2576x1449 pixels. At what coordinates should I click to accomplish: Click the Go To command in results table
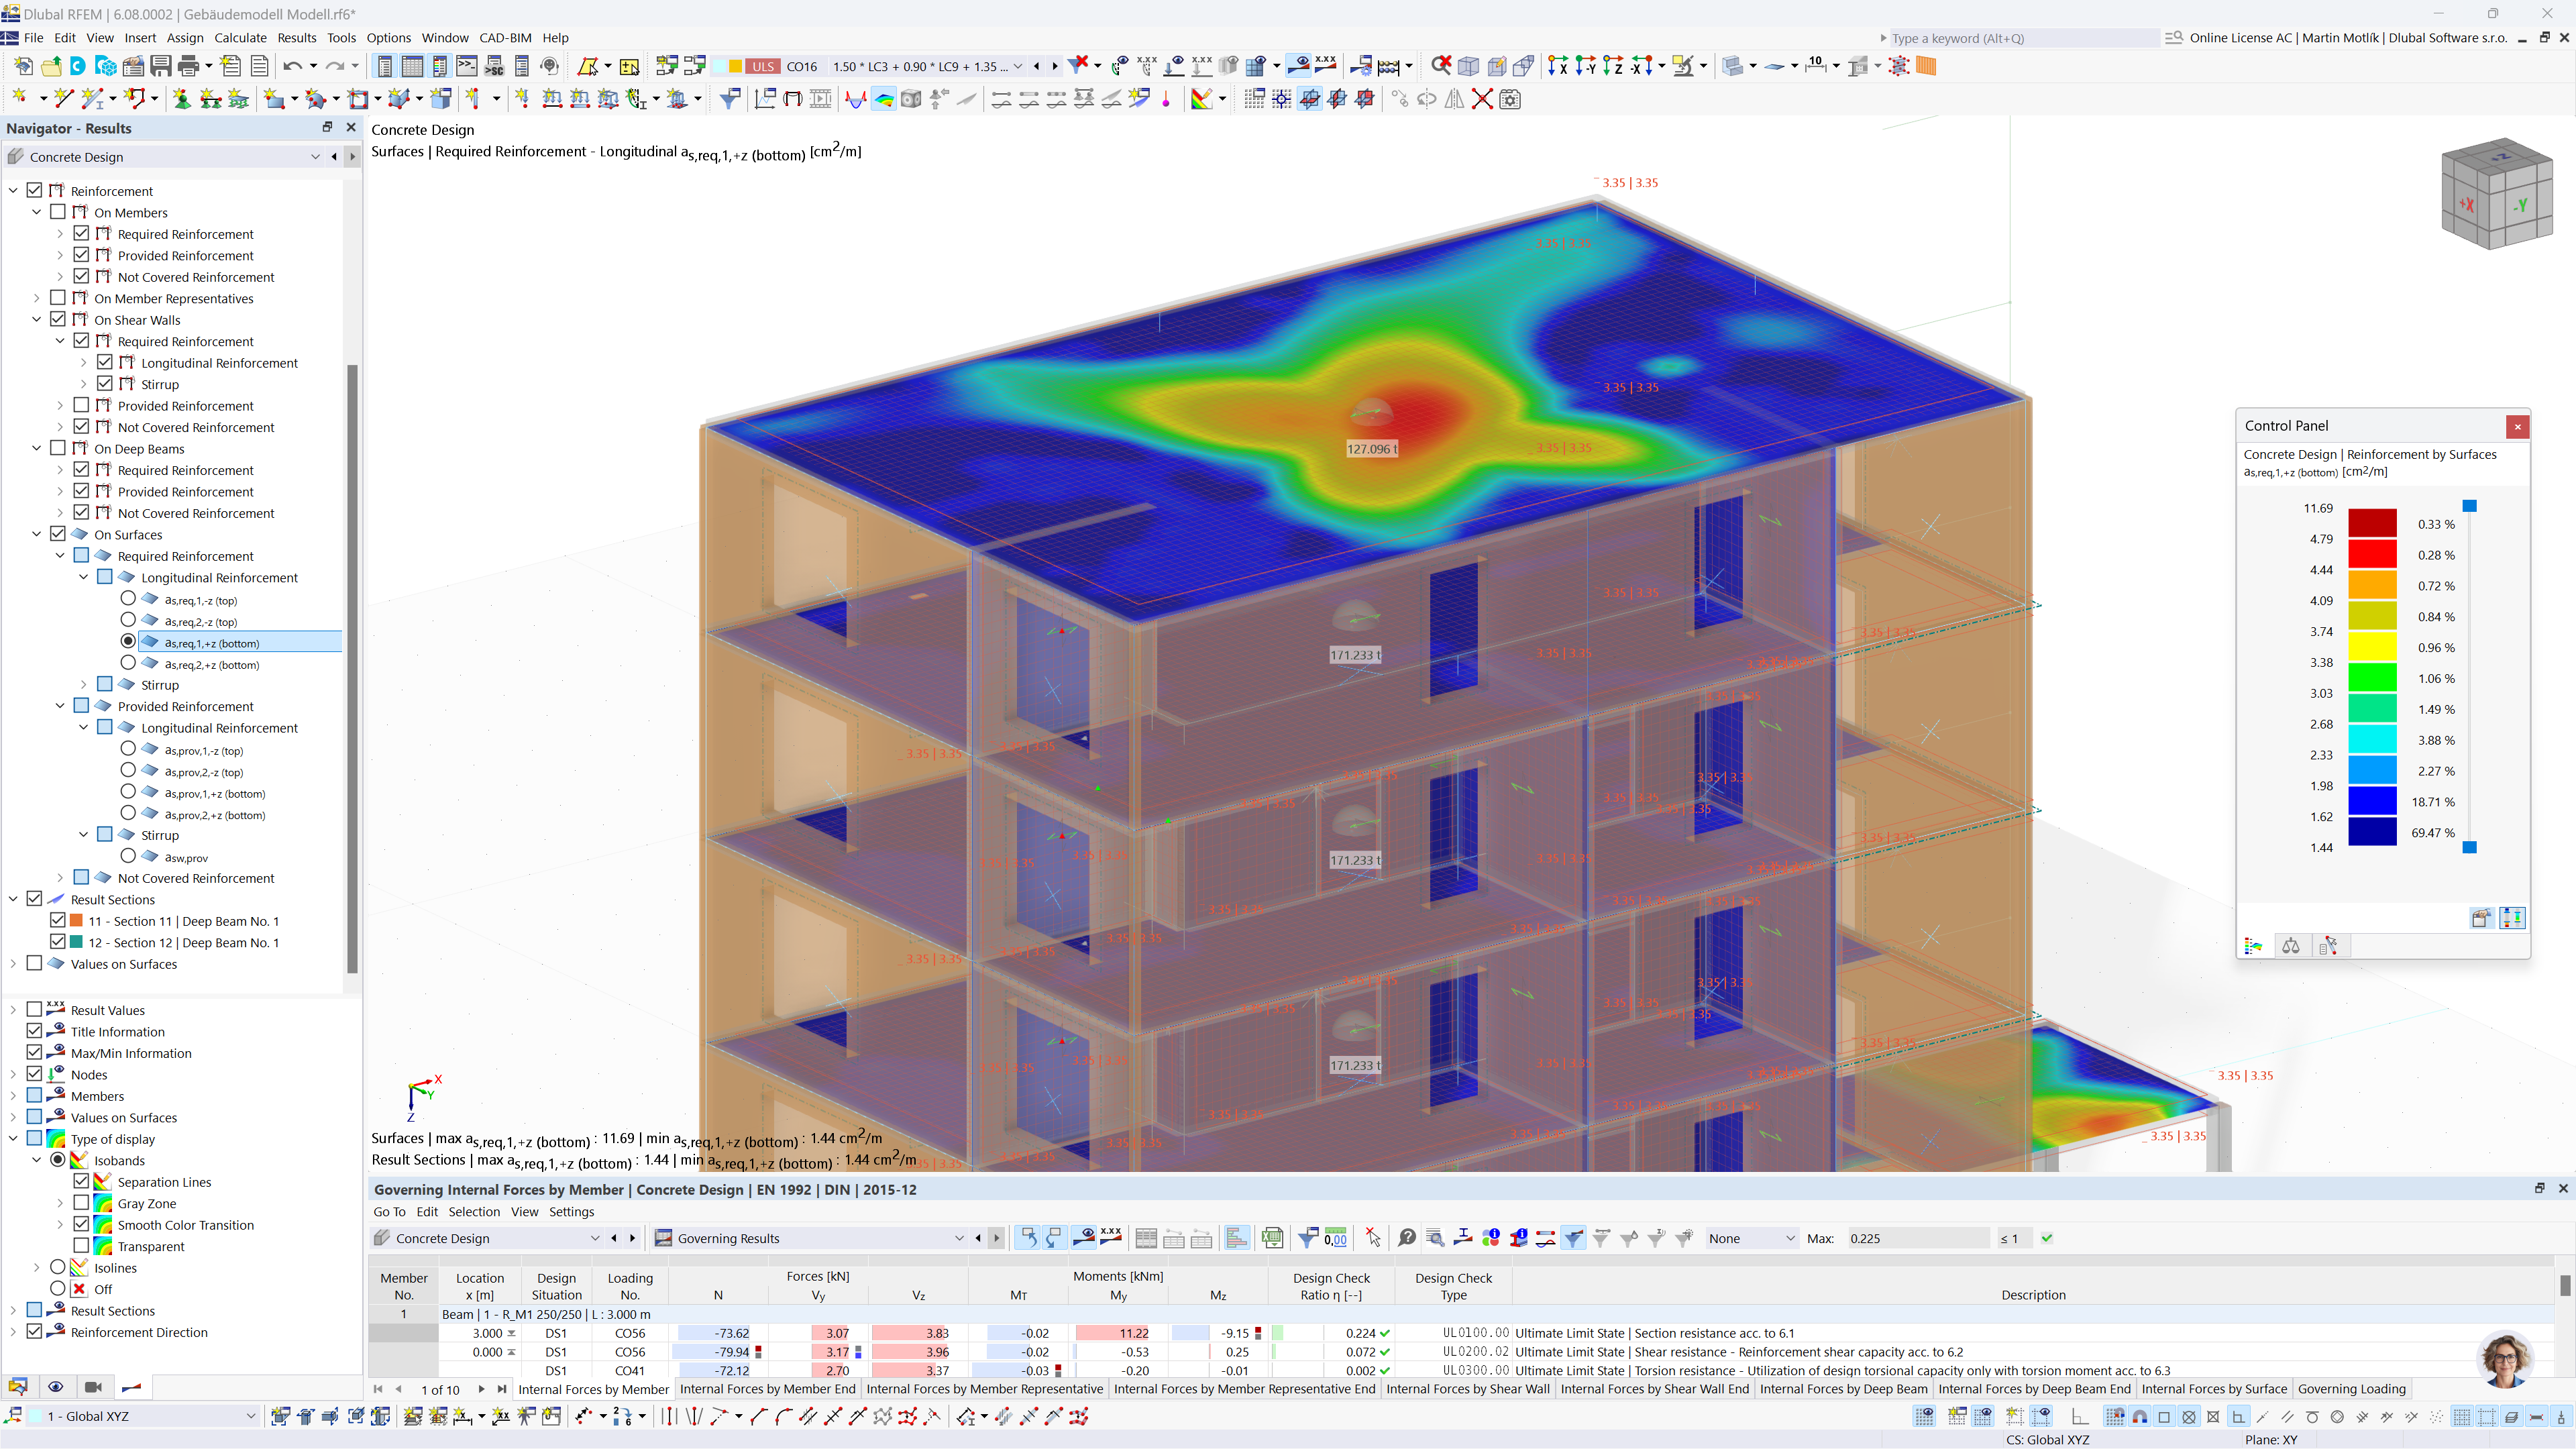pos(389,1211)
